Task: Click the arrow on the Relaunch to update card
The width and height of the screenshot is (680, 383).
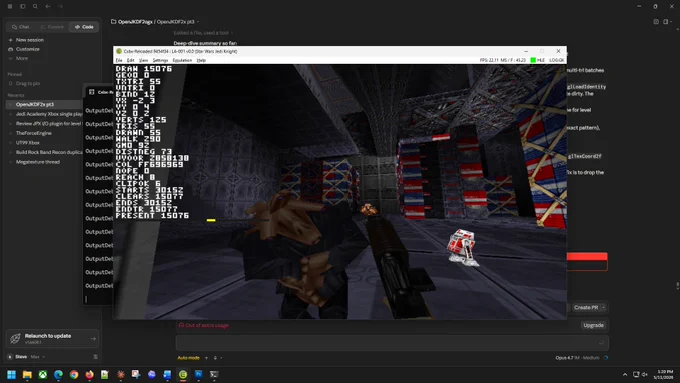Action: [93, 339]
